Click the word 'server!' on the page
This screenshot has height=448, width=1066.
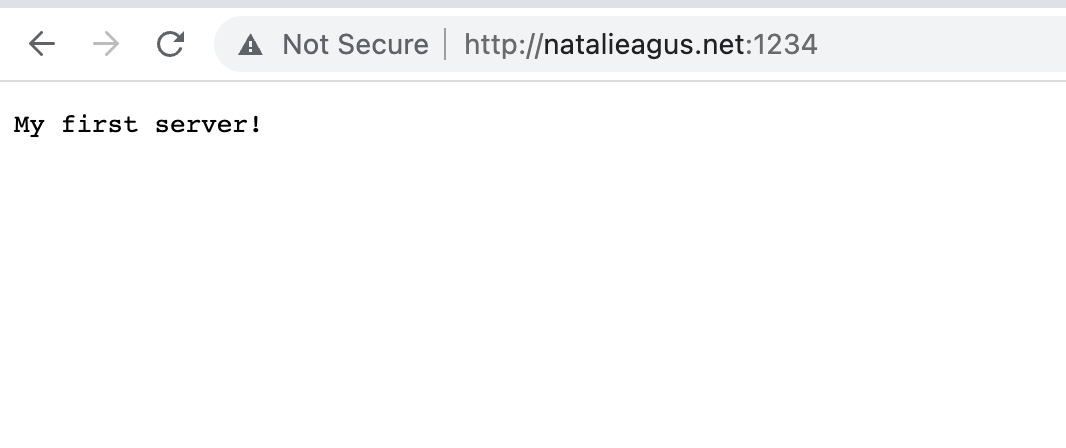(x=208, y=124)
